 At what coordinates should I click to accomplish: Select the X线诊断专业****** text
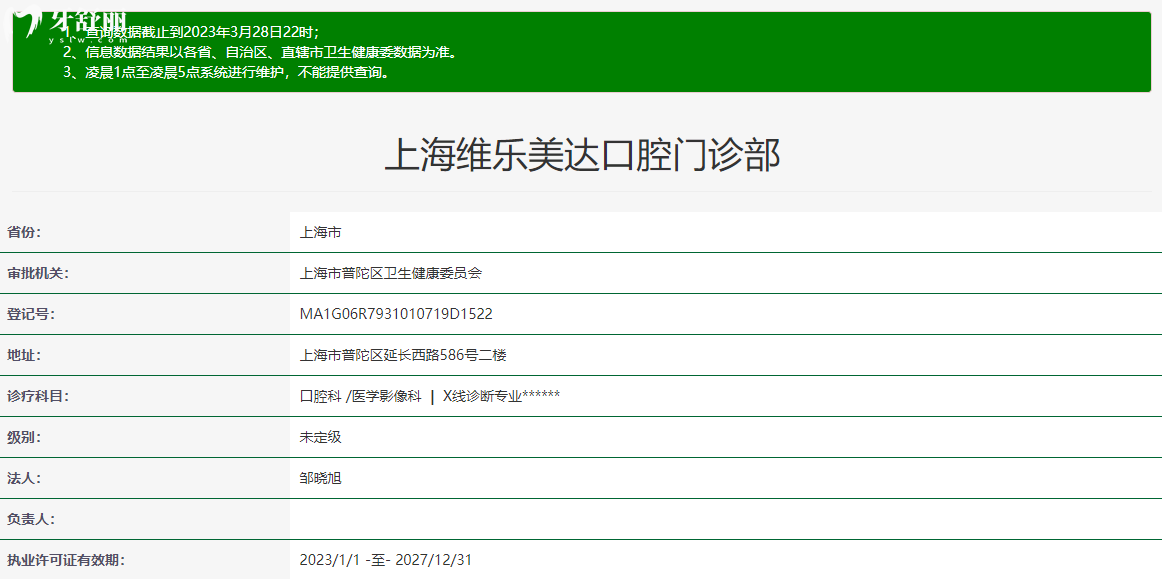501,396
